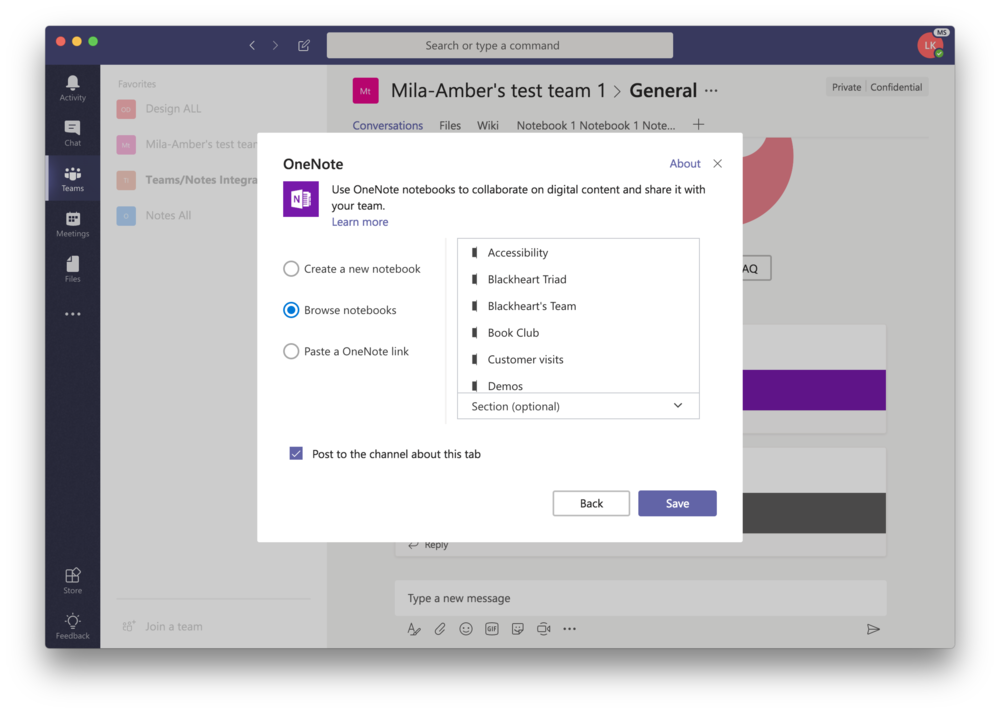Open the Notebook 1 Notebook 1 Note... tab

[596, 126]
